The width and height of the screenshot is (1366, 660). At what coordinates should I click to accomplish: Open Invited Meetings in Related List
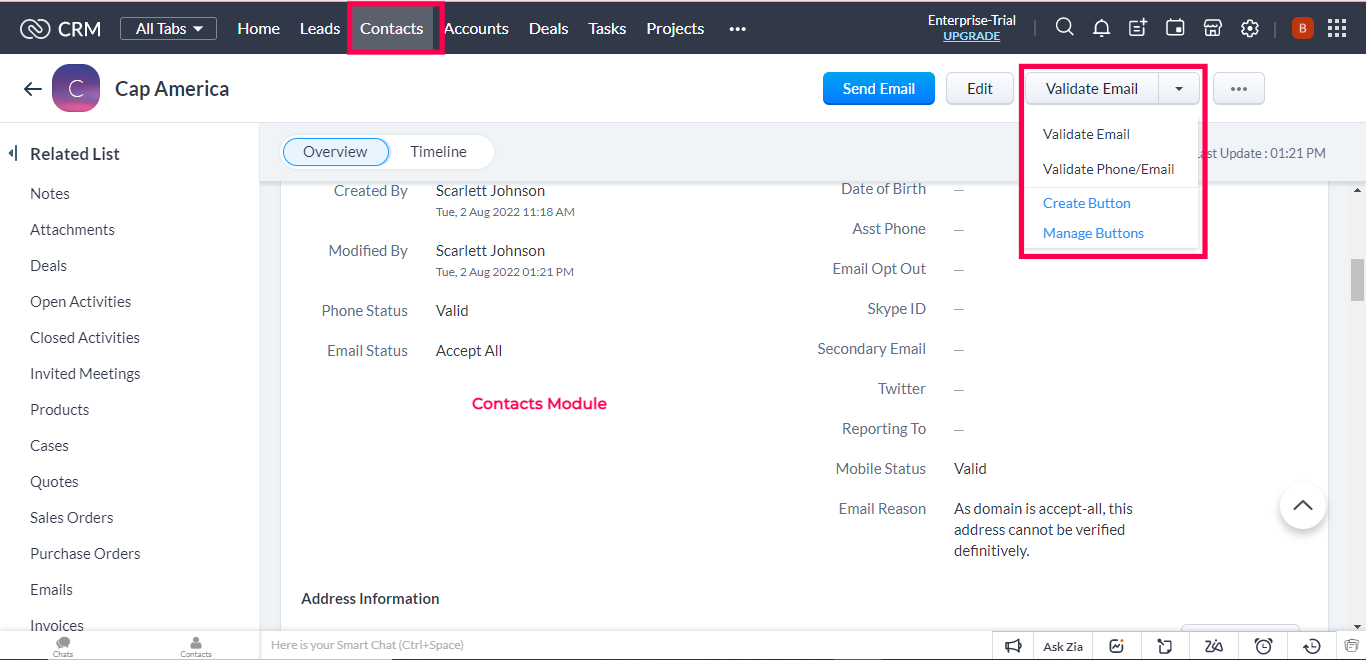pyautogui.click(x=85, y=374)
